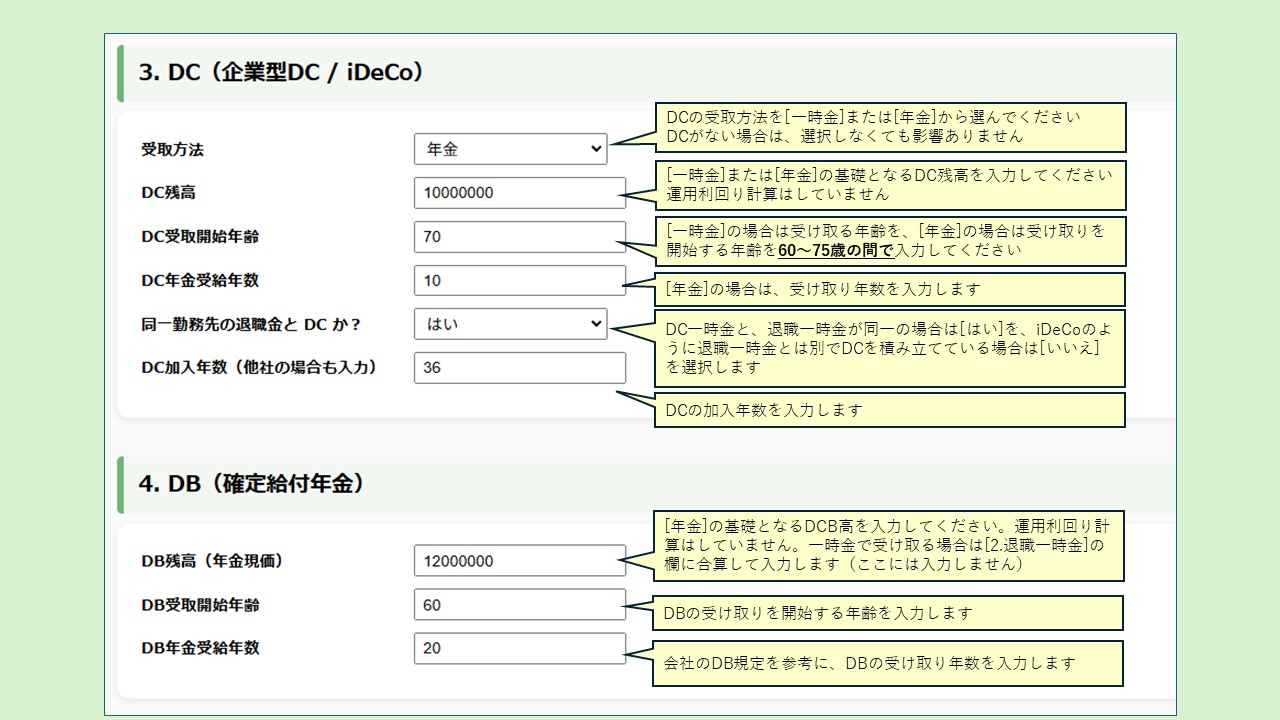Screen dimensions: 1280x720
Task: Click the callout mentioning [2.退職一時金] field
Action: click(889, 546)
